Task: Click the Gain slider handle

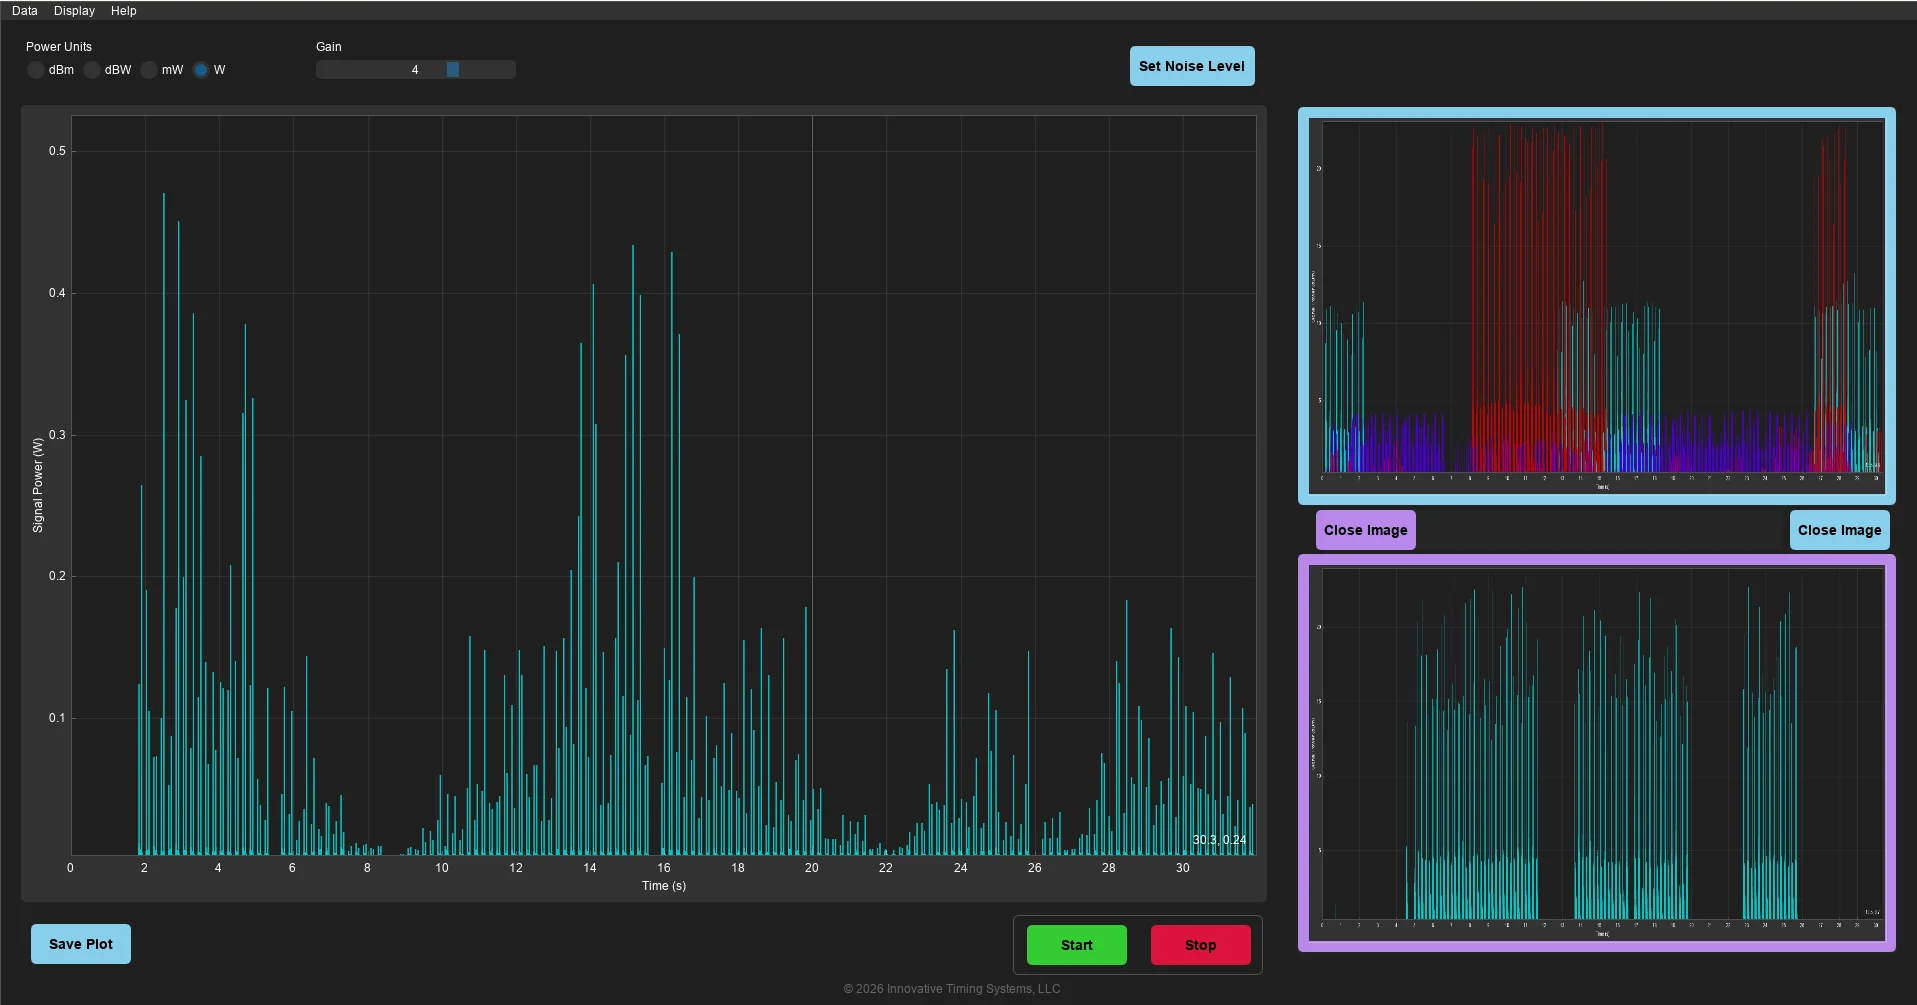Action: 453,70
